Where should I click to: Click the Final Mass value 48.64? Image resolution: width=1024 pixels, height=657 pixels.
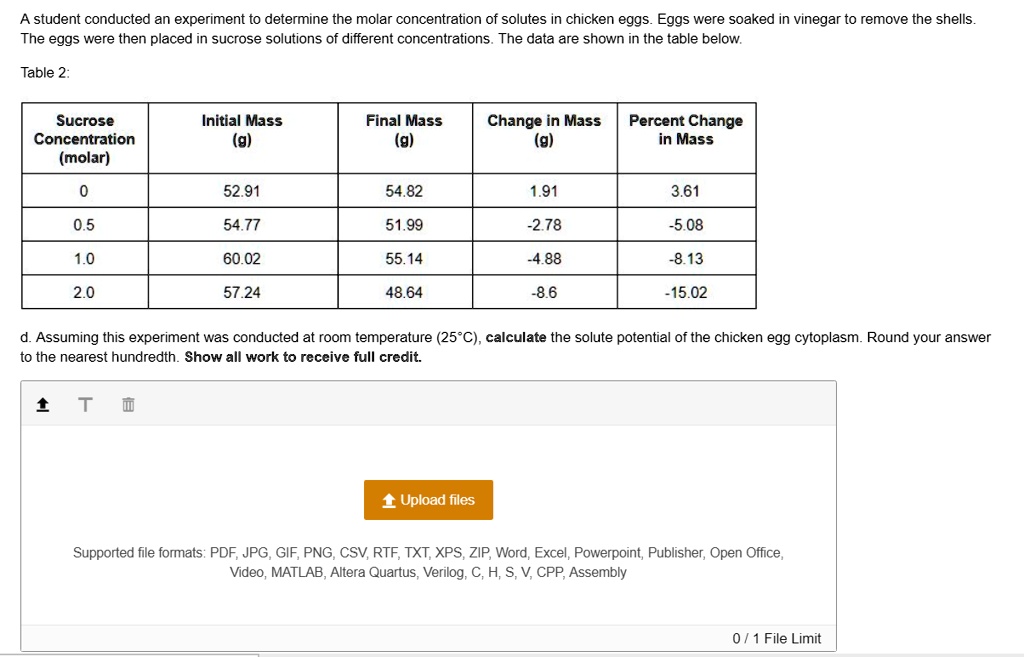pos(404,293)
